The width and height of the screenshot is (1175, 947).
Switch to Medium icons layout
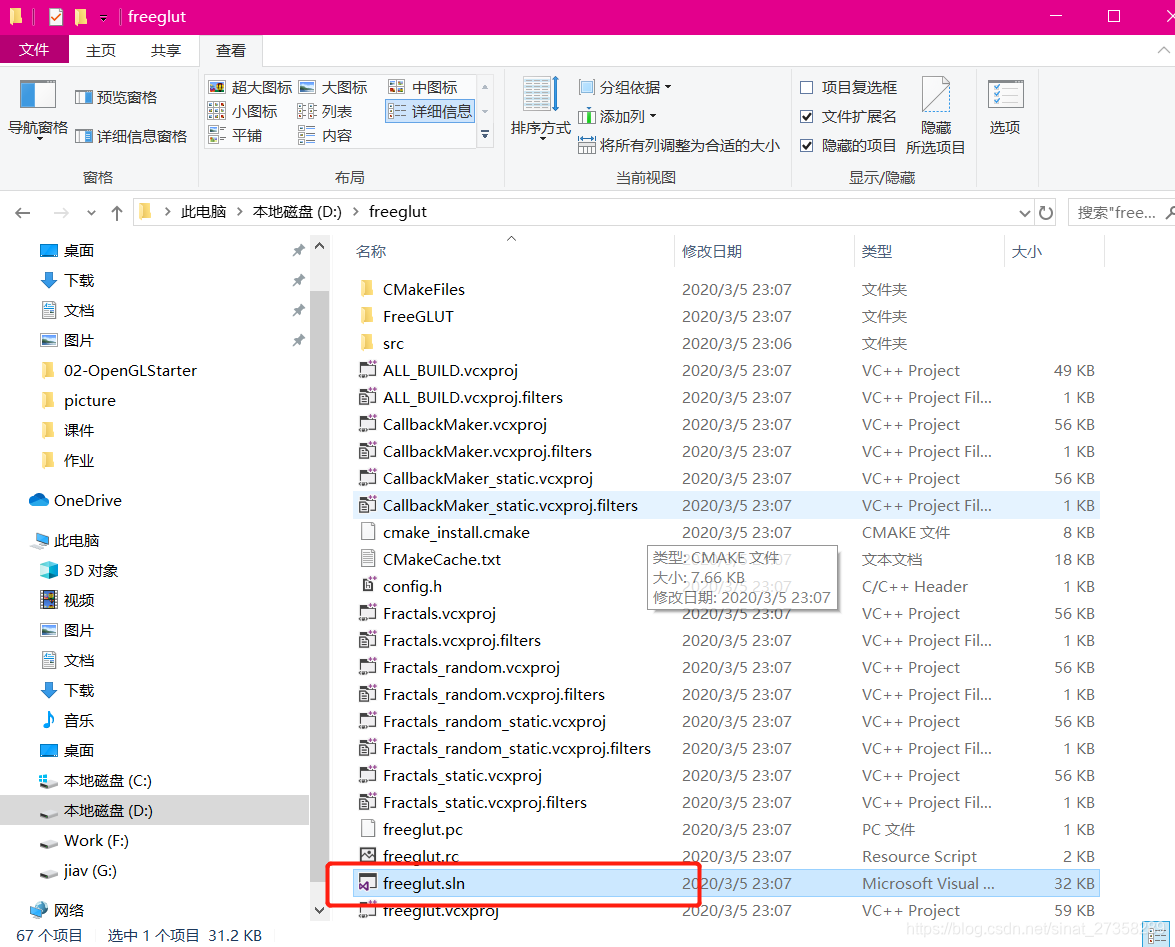[423, 88]
